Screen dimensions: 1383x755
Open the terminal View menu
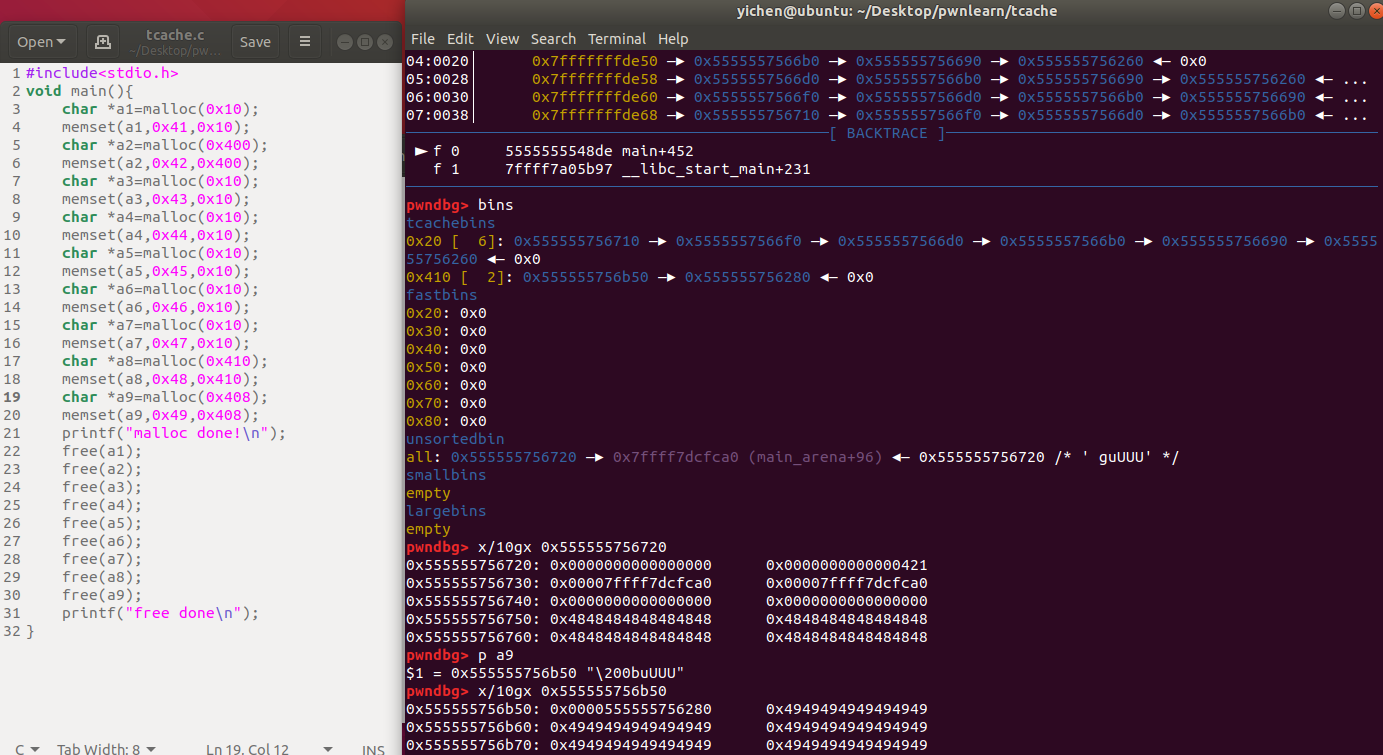coord(502,38)
